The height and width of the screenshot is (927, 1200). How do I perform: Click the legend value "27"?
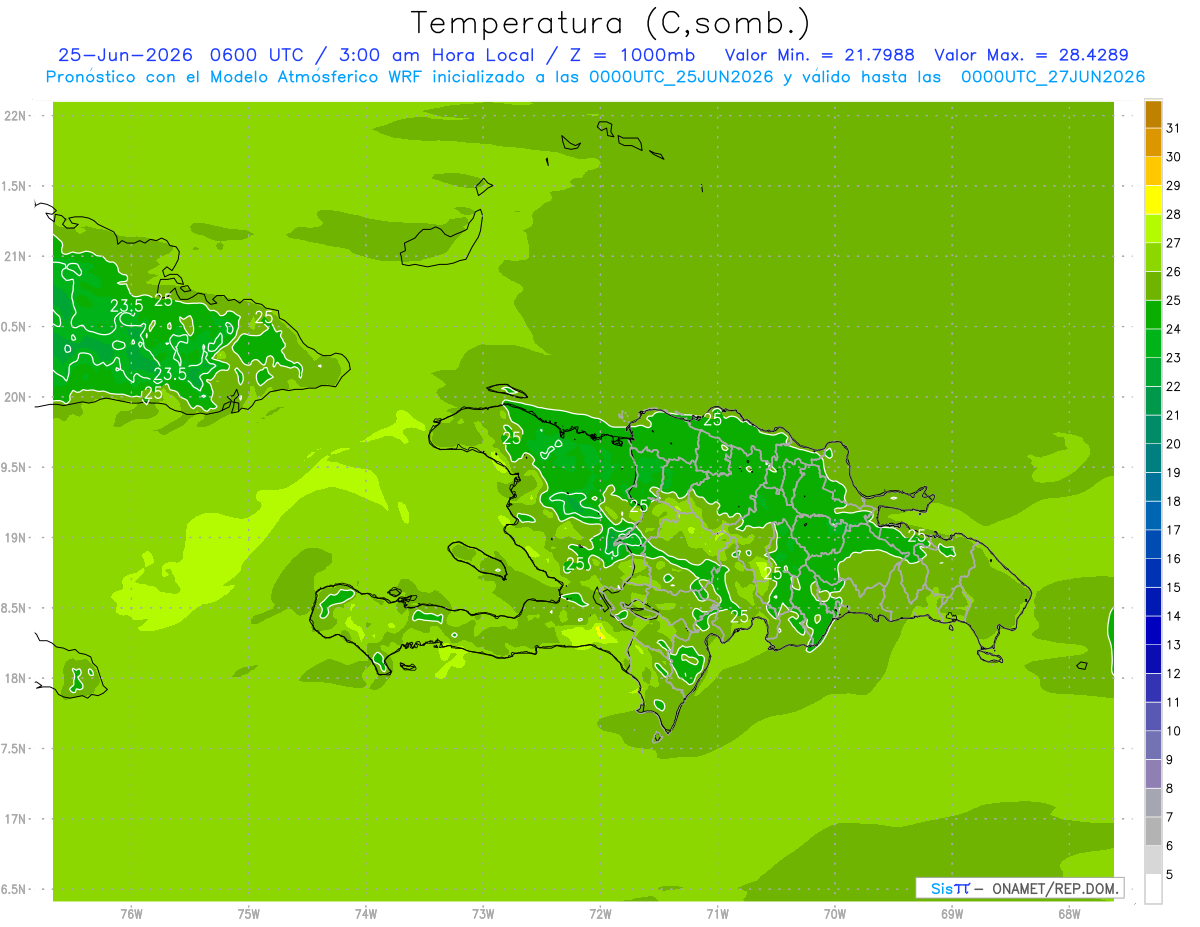point(1174,243)
